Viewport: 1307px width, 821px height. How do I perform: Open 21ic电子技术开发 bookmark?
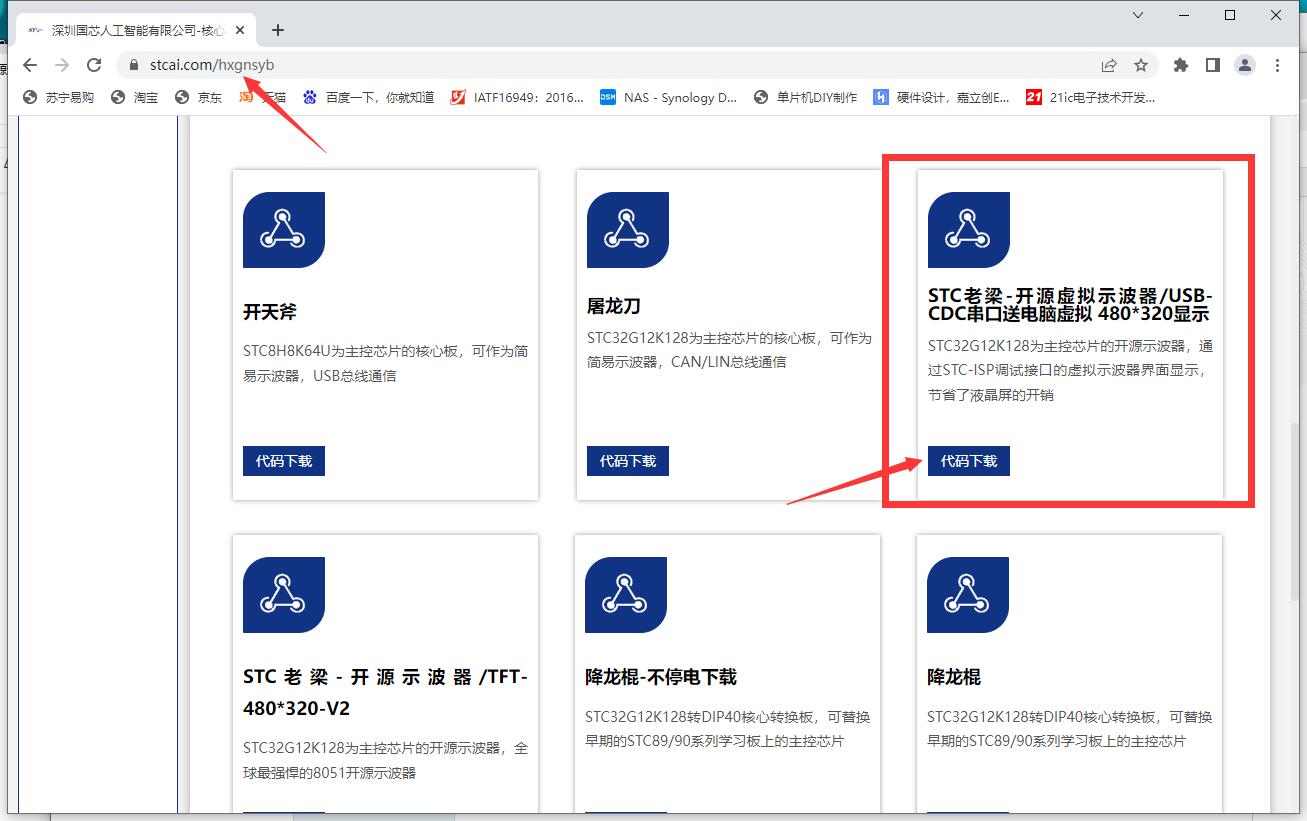click(x=1091, y=97)
